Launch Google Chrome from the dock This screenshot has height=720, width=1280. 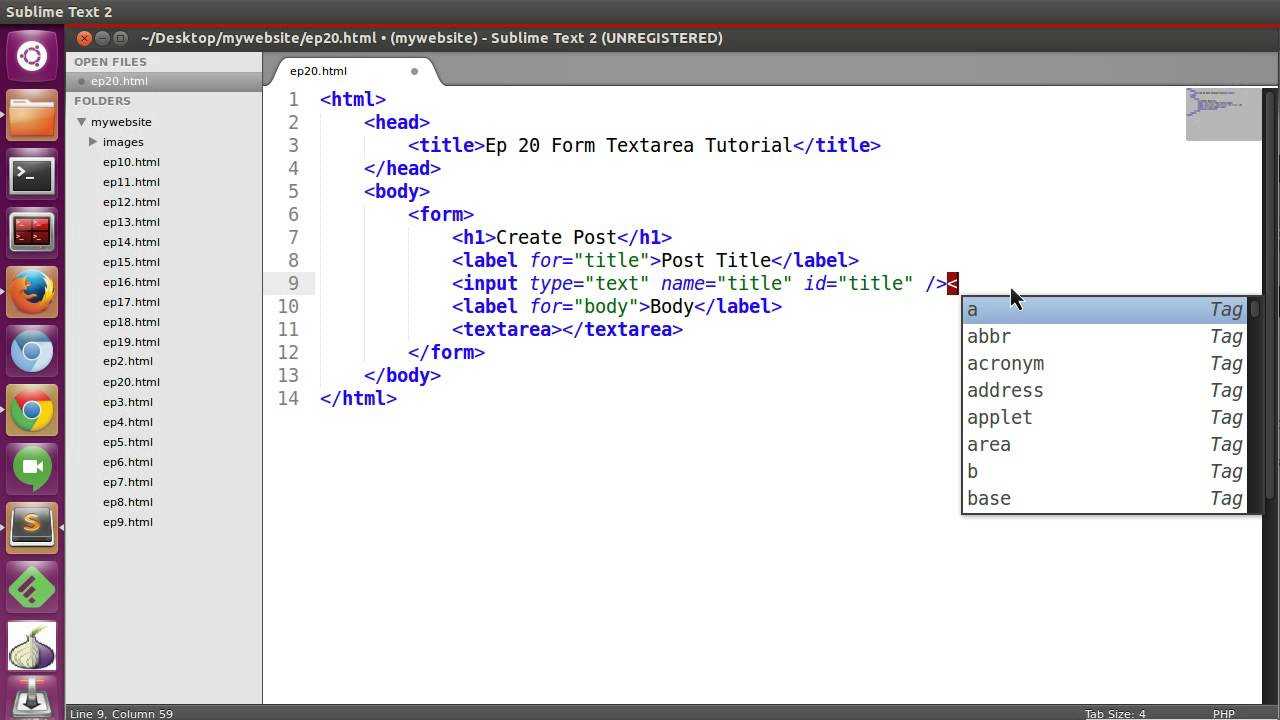(x=32, y=410)
